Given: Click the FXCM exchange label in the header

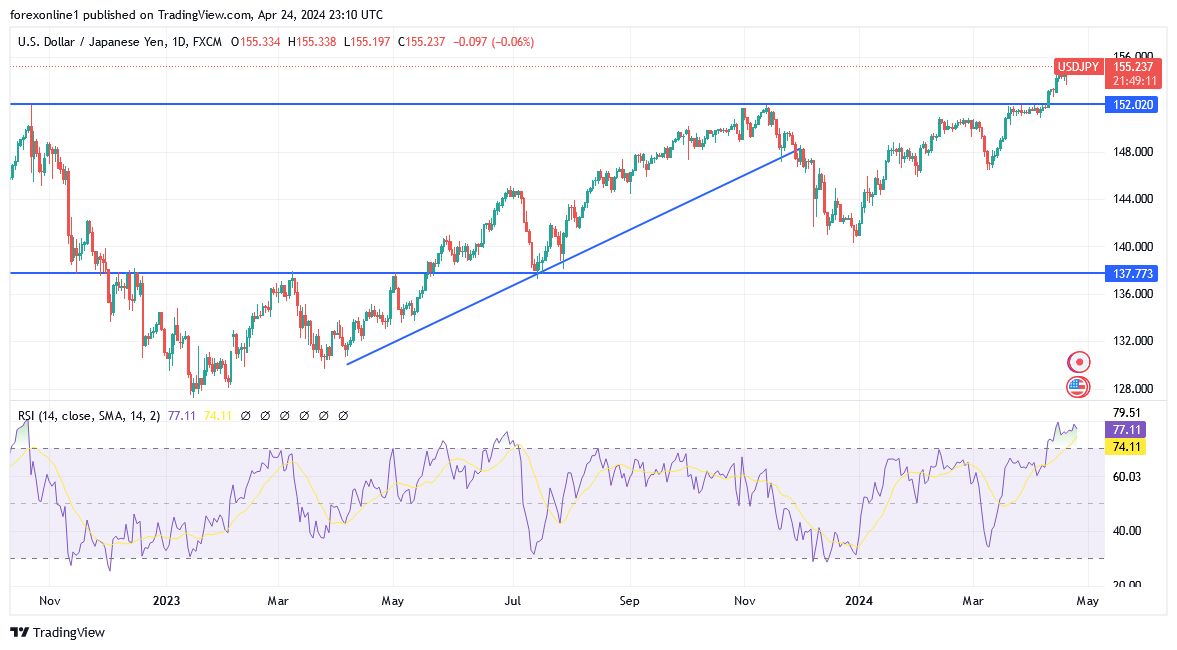Looking at the screenshot, I should [209, 42].
